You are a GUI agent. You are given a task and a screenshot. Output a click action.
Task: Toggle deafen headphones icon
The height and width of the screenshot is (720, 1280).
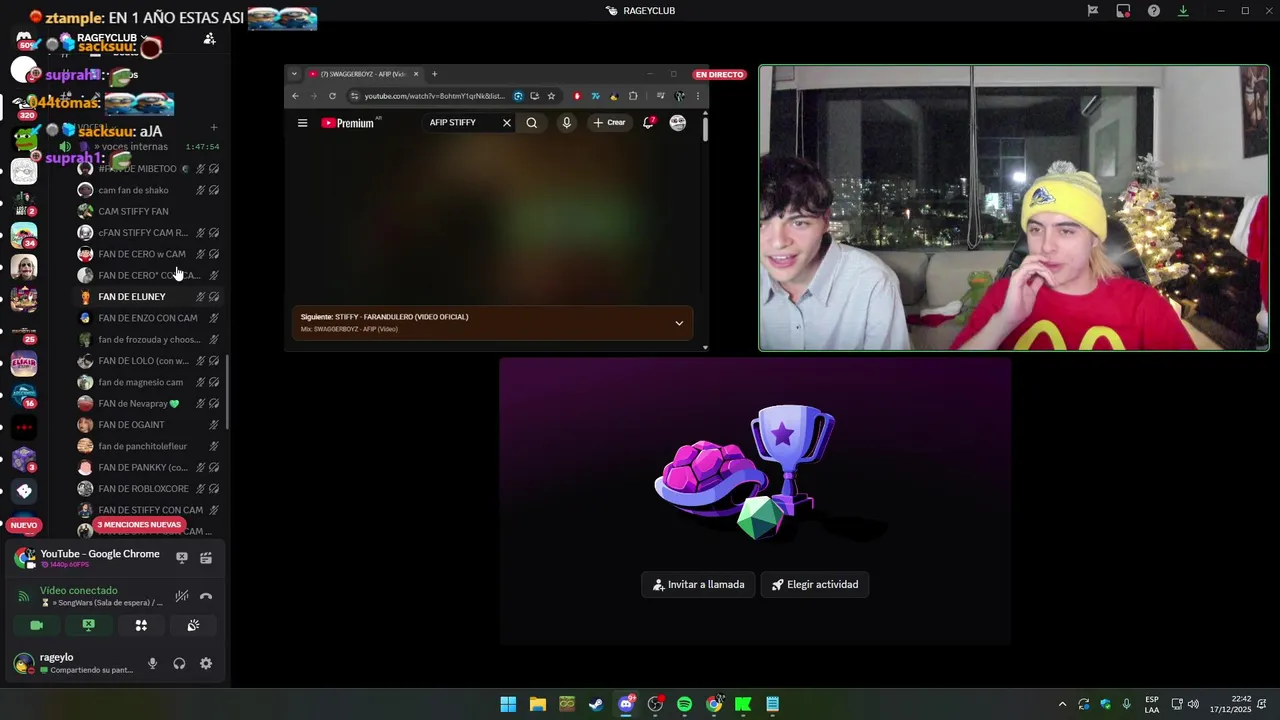pyautogui.click(x=179, y=663)
